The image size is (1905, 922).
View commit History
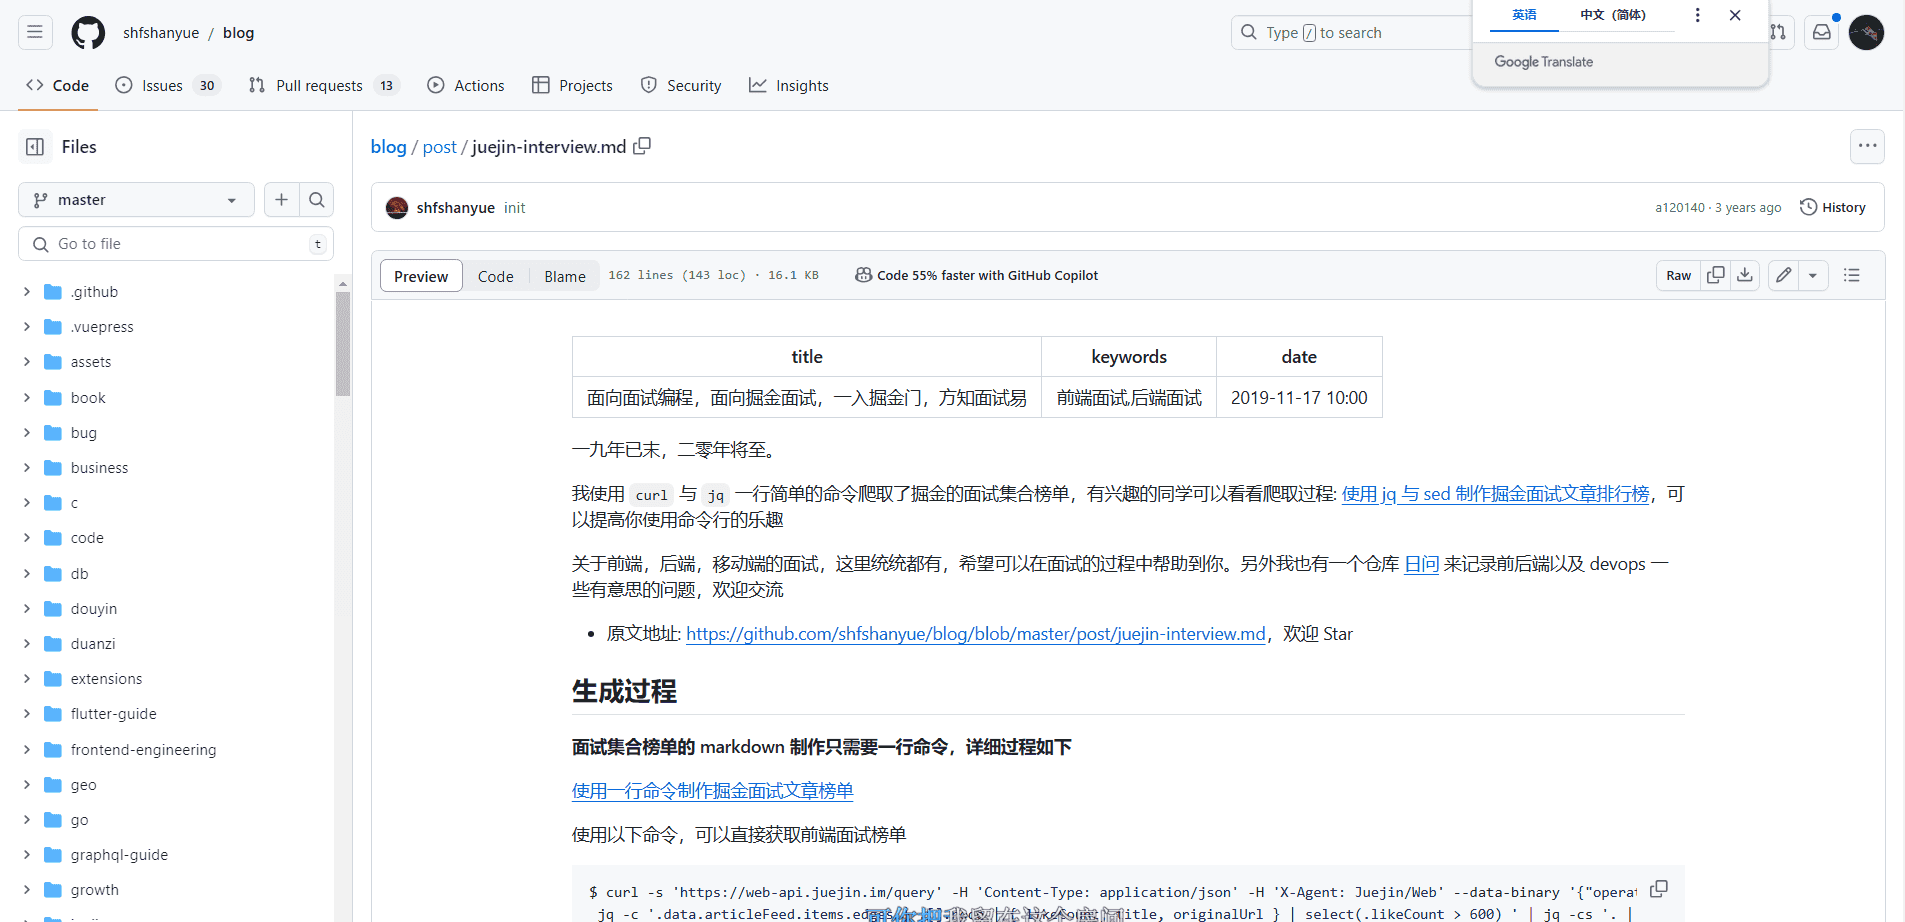coord(1833,207)
